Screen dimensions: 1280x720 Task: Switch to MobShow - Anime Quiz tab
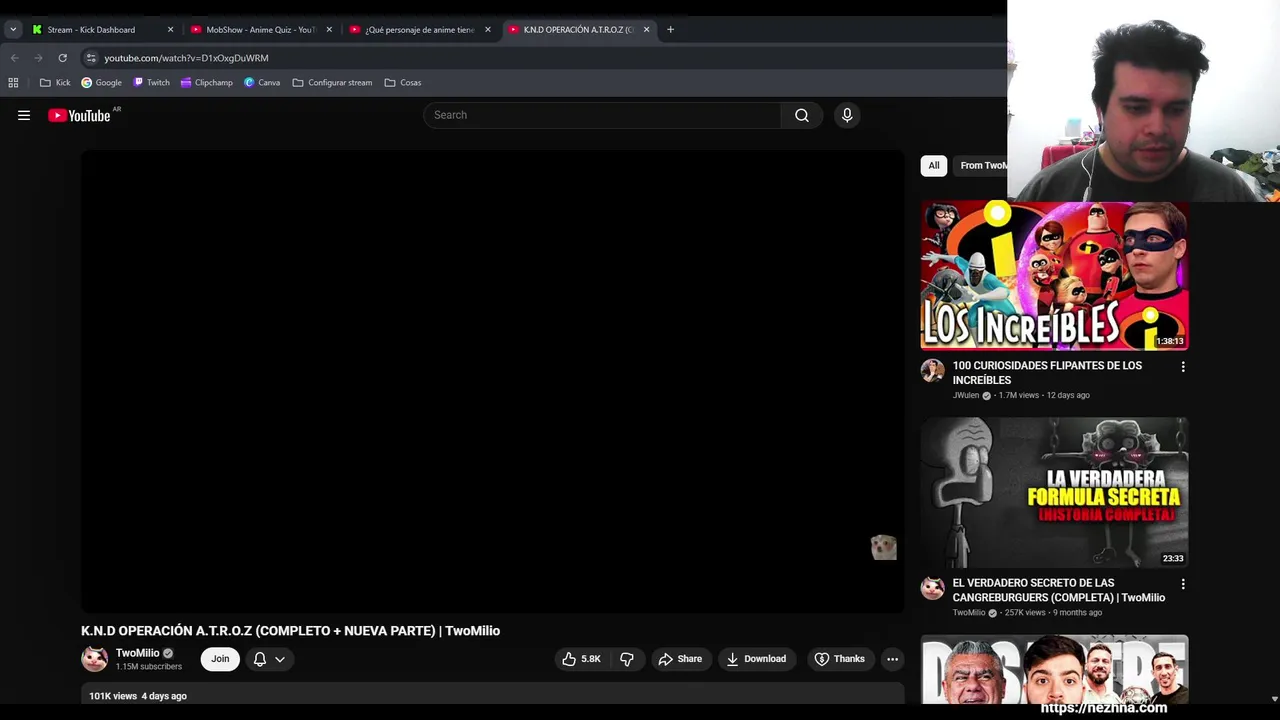pos(260,30)
